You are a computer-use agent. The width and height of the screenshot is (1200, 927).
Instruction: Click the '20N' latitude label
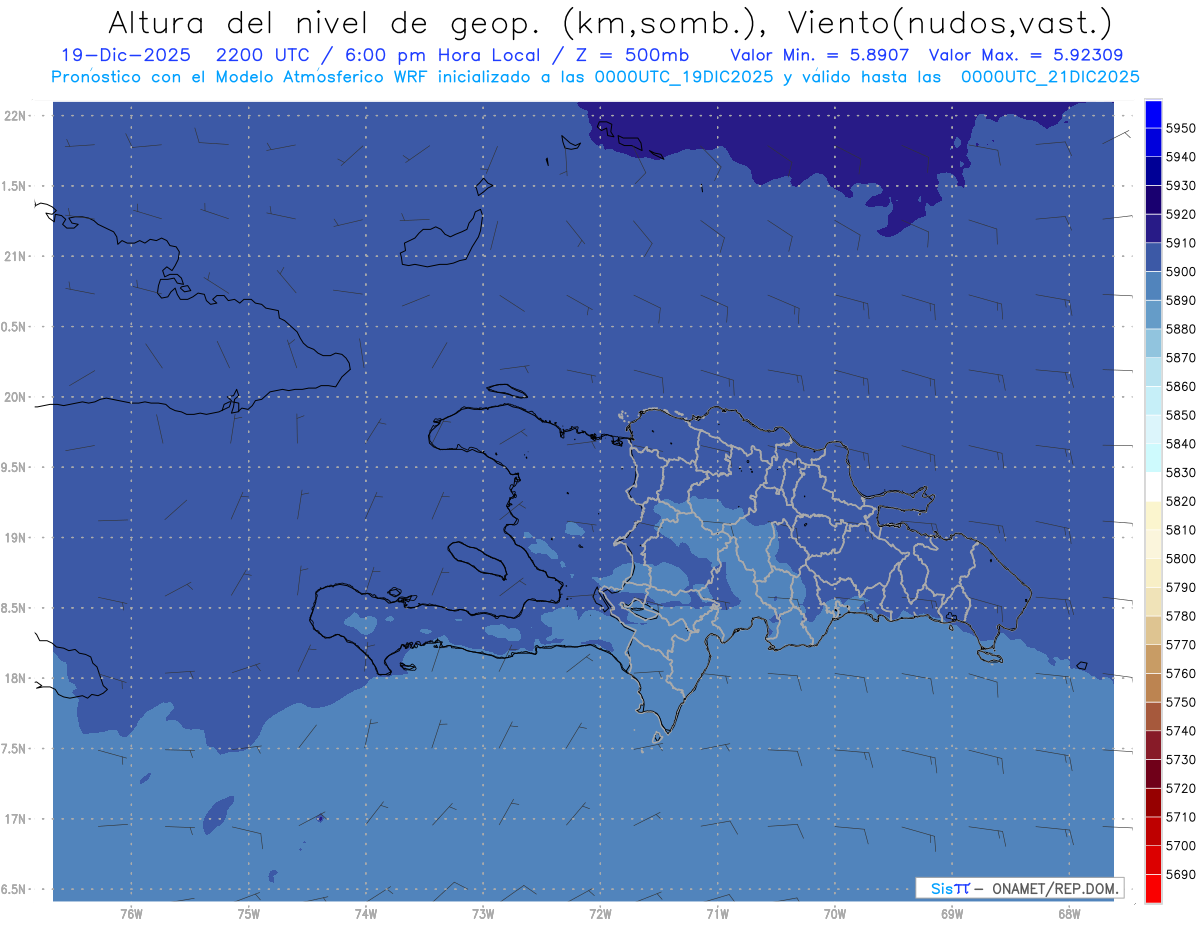pyautogui.click(x=15, y=397)
